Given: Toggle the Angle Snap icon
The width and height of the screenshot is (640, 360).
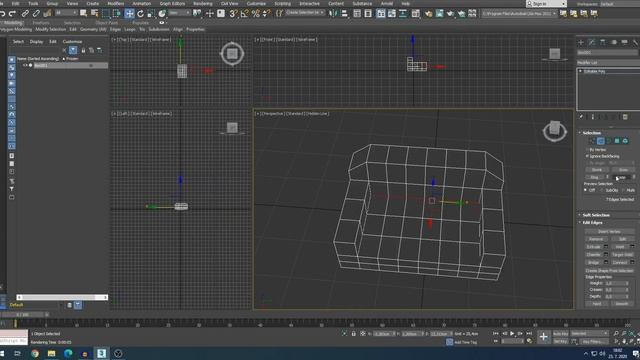Looking at the screenshot, I should [244, 13].
